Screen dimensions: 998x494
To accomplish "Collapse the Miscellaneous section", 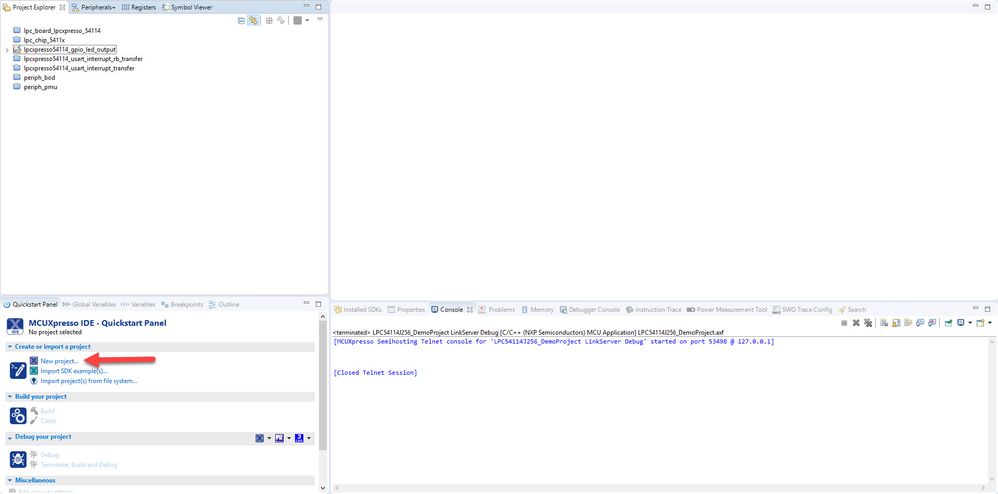I will click(10, 480).
